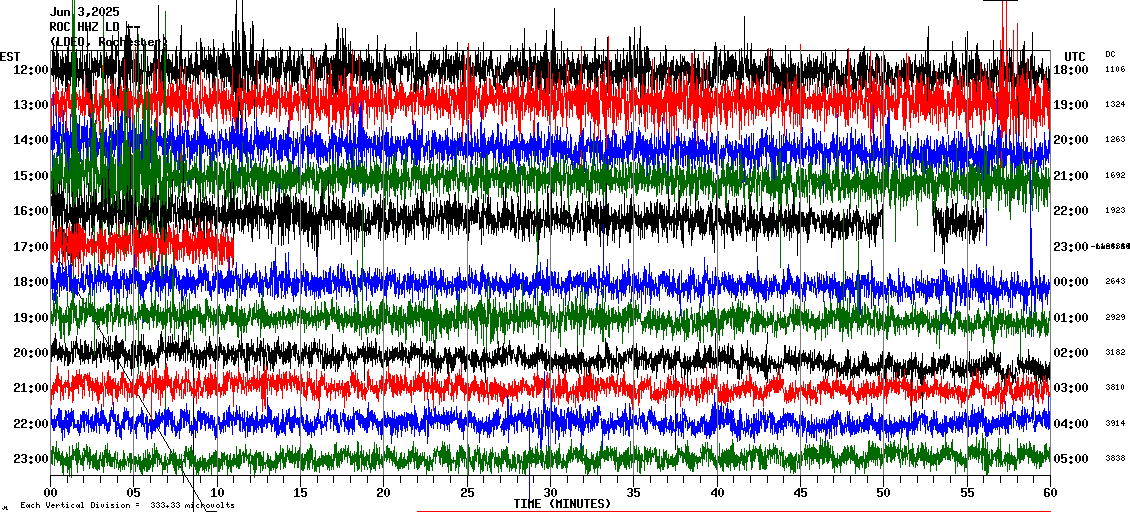Click the 18:00 UTC row label
This screenshot has height=519, width=1130.
[1071, 70]
